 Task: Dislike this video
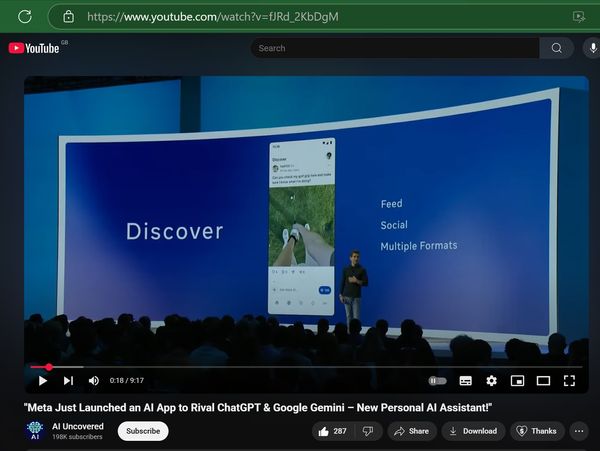(x=368, y=431)
